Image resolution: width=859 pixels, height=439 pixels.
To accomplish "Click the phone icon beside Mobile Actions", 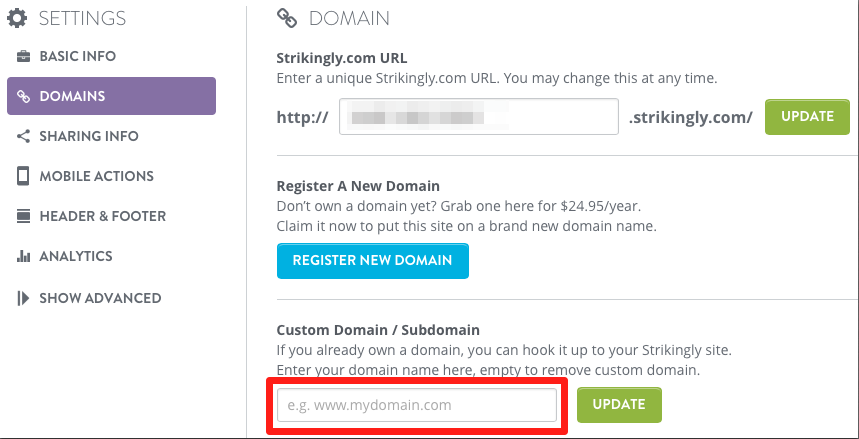I will [x=23, y=176].
